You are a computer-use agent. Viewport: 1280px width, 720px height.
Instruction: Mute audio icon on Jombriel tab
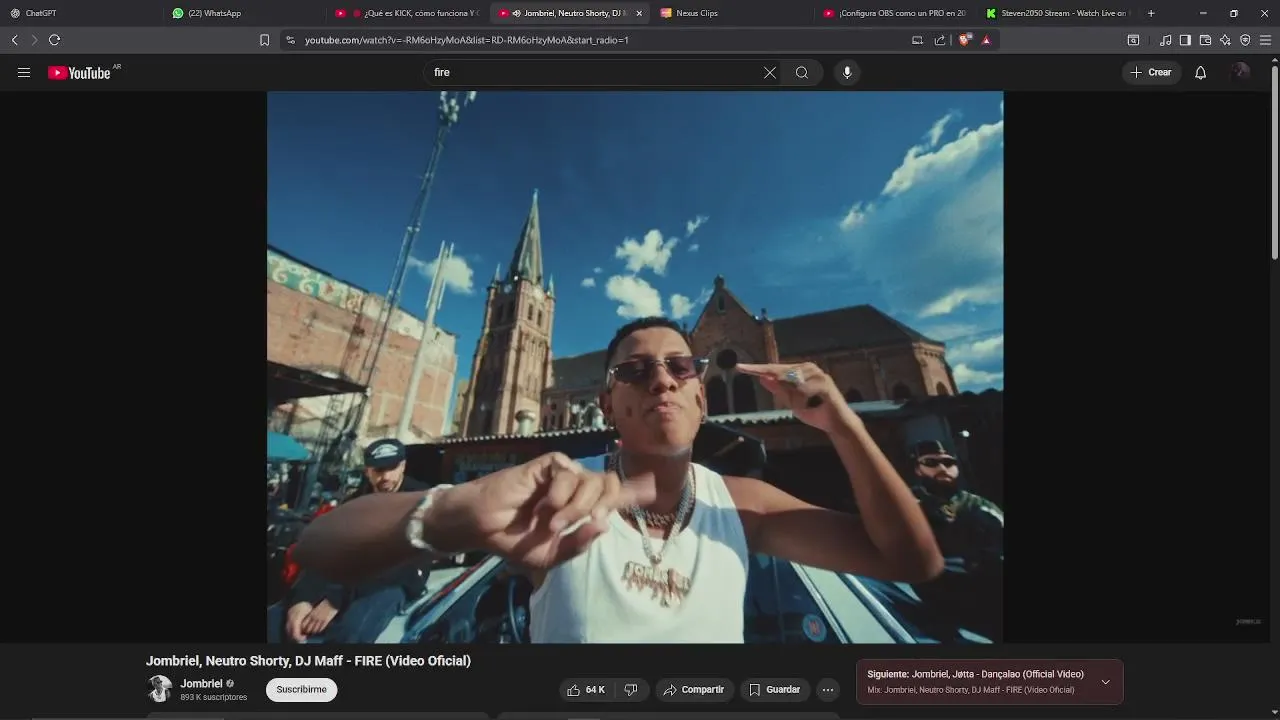point(516,13)
